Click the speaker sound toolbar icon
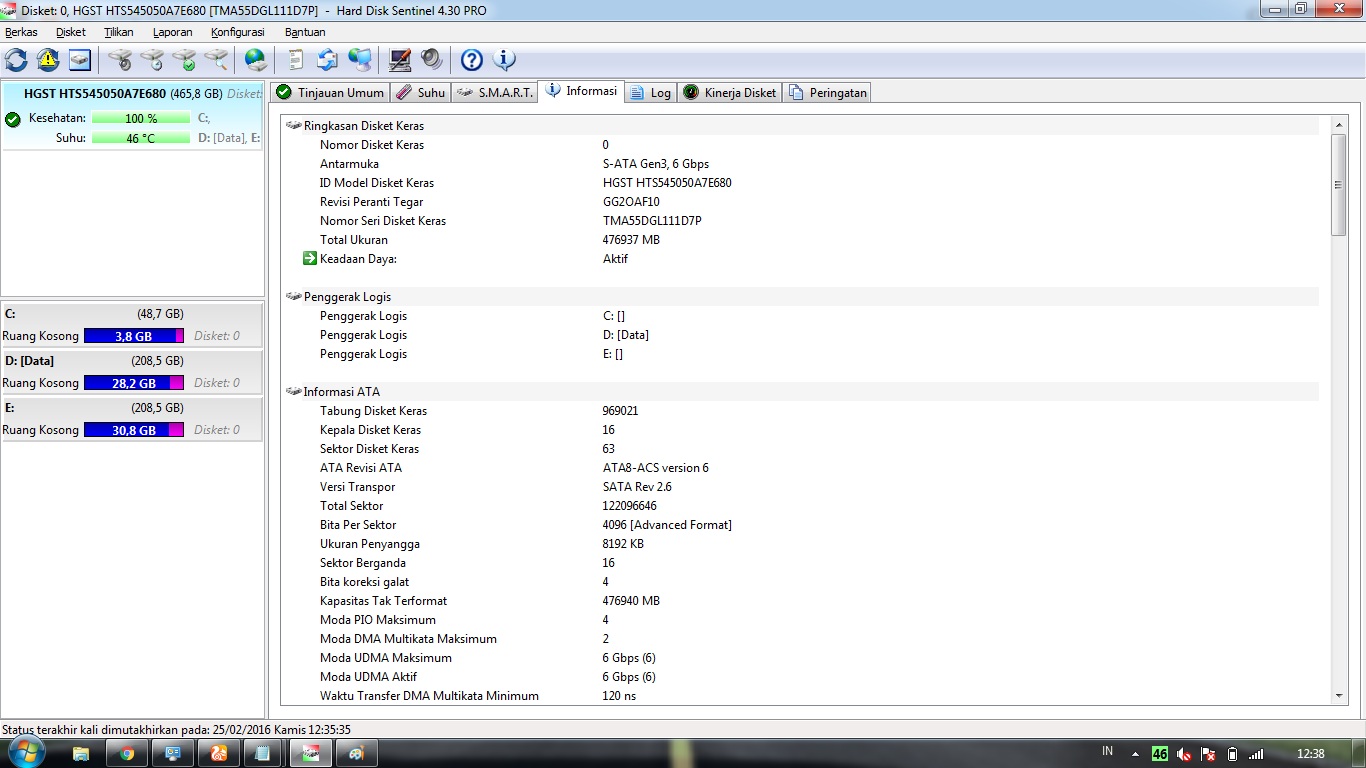The height and width of the screenshot is (768, 1366). [x=432, y=60]
